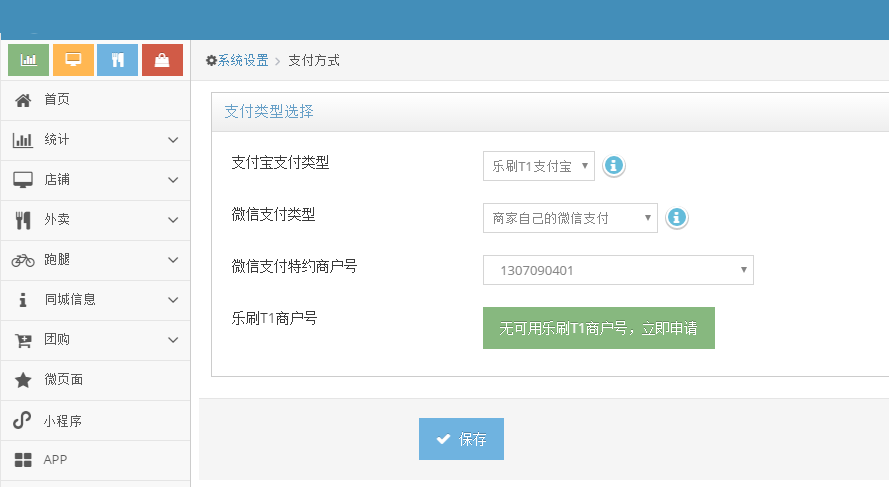Go to 首页 in the sidebar

(x=95, y=100)
